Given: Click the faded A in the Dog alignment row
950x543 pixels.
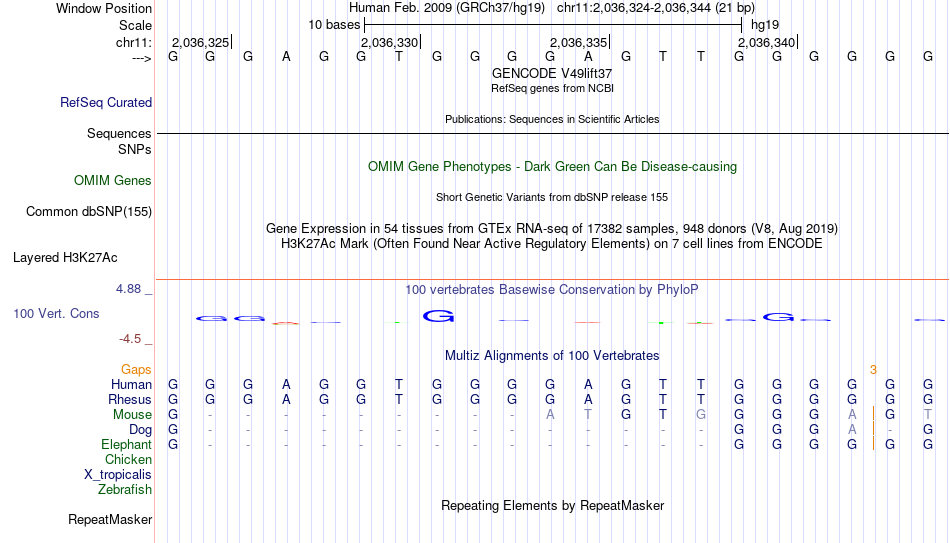Looking at the screenshot, I should (852, 430).
